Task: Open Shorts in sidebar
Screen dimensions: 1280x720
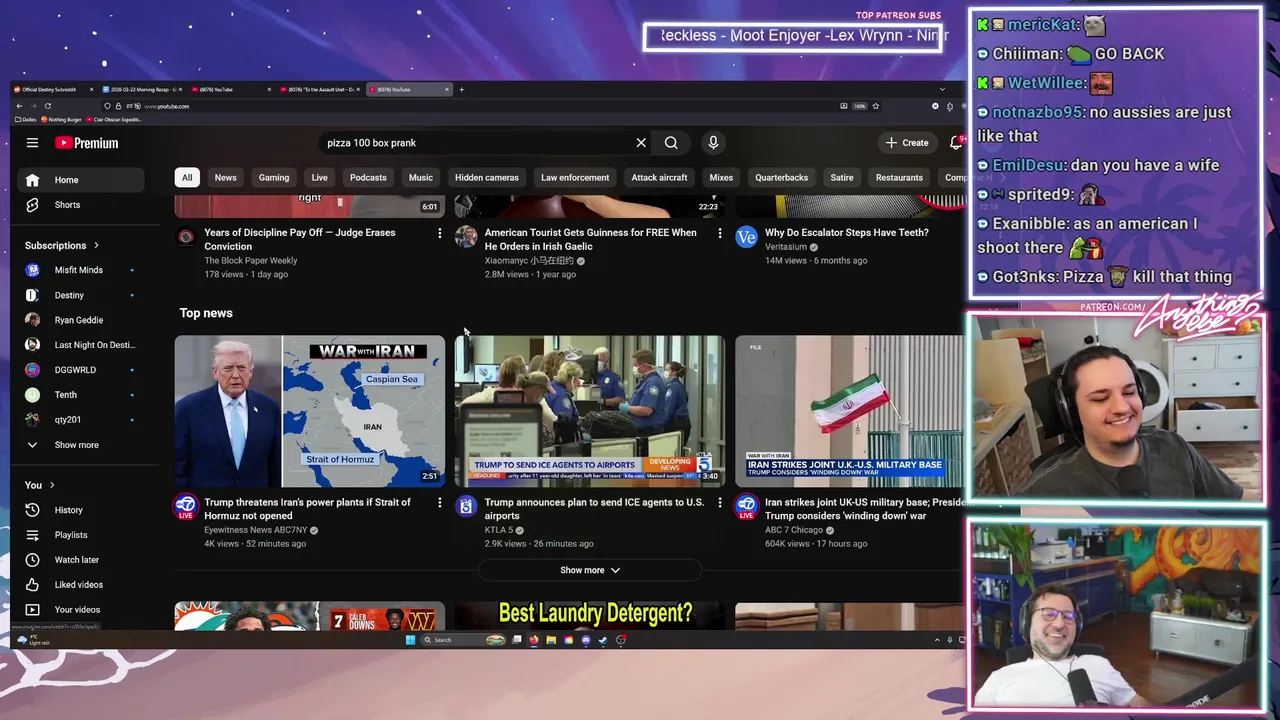Action: point(81,205)
